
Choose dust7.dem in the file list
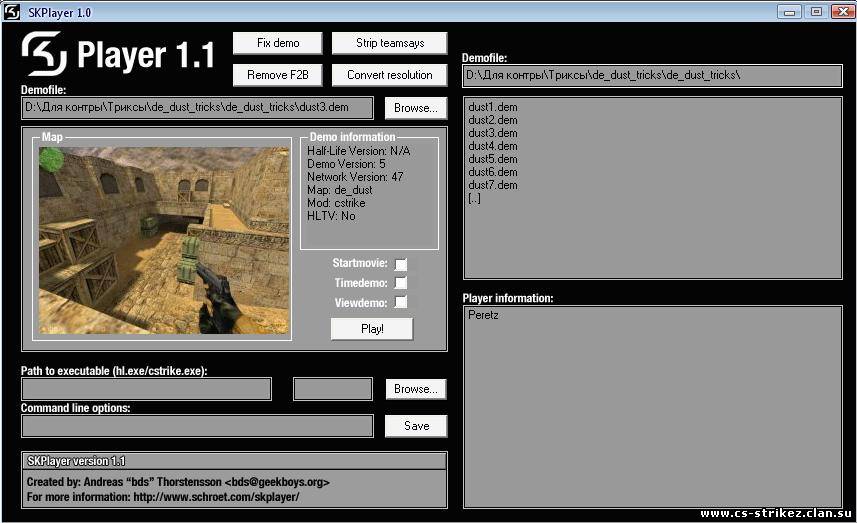pyautogui.click(x=493, y=185)
